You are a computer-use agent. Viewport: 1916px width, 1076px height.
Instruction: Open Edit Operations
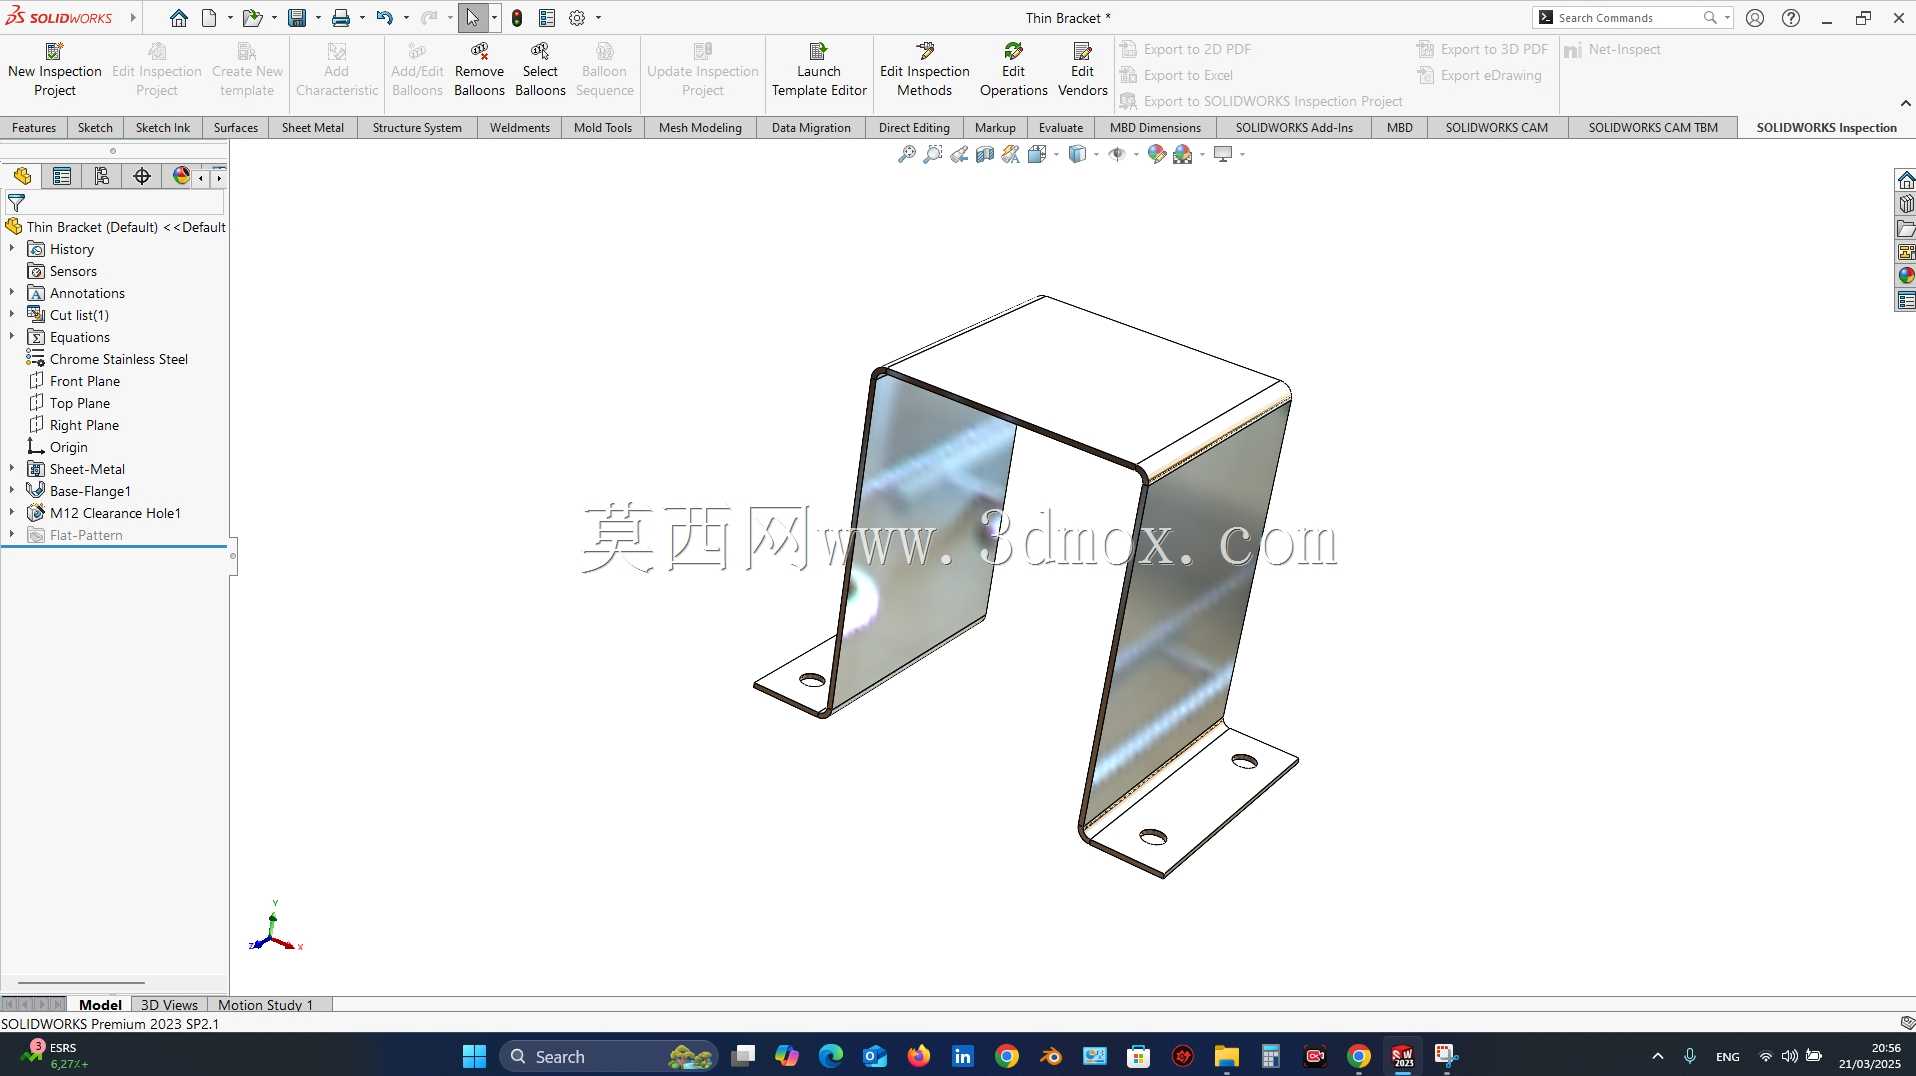click(x=1013, y=70)
